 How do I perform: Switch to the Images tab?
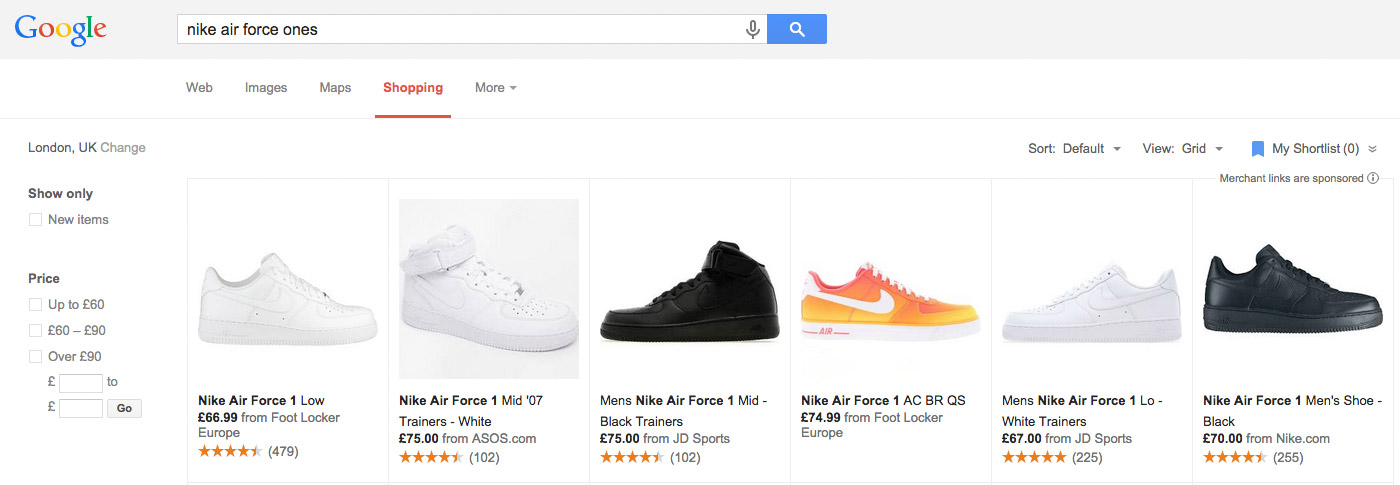266,88
